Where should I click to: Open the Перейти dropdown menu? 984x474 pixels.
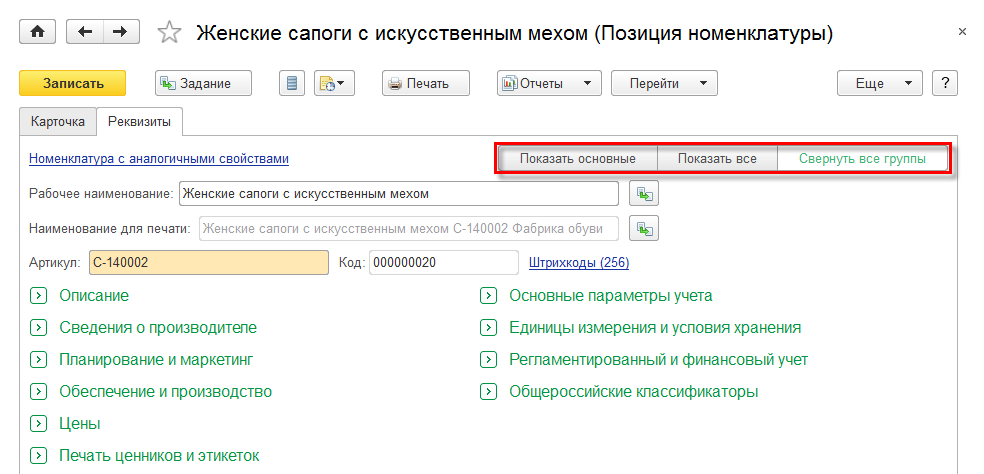pyautogui.click(x=664, y=83)
